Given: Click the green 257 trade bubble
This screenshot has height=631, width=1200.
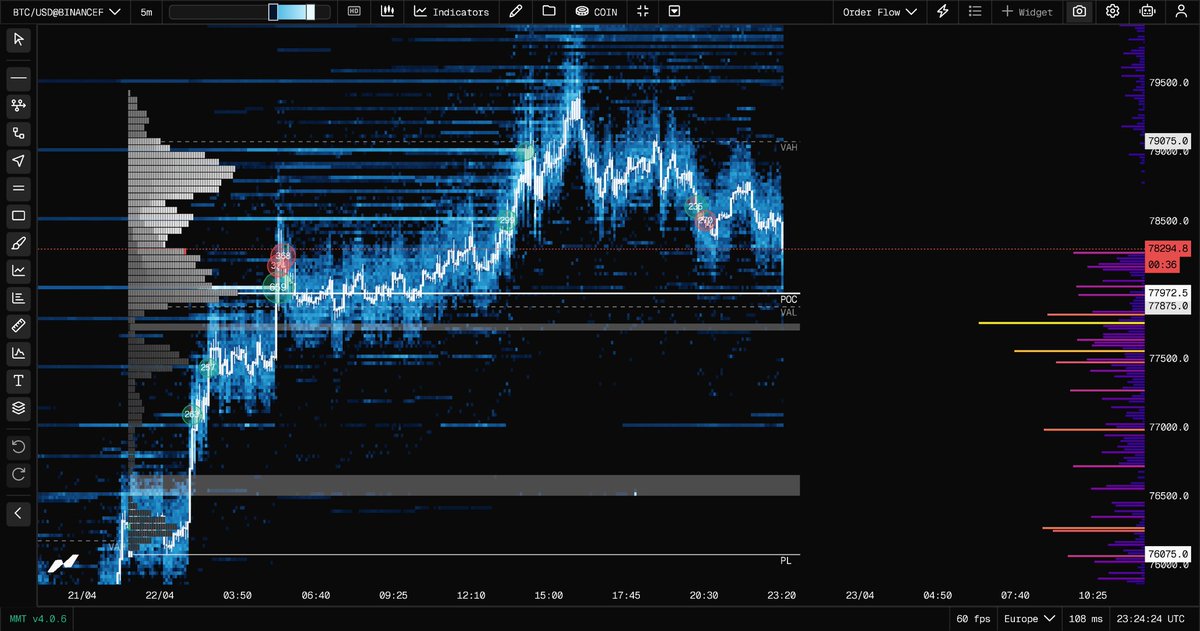Looking at the screenshot, I should pyautogui.click(x=207, y=368).
